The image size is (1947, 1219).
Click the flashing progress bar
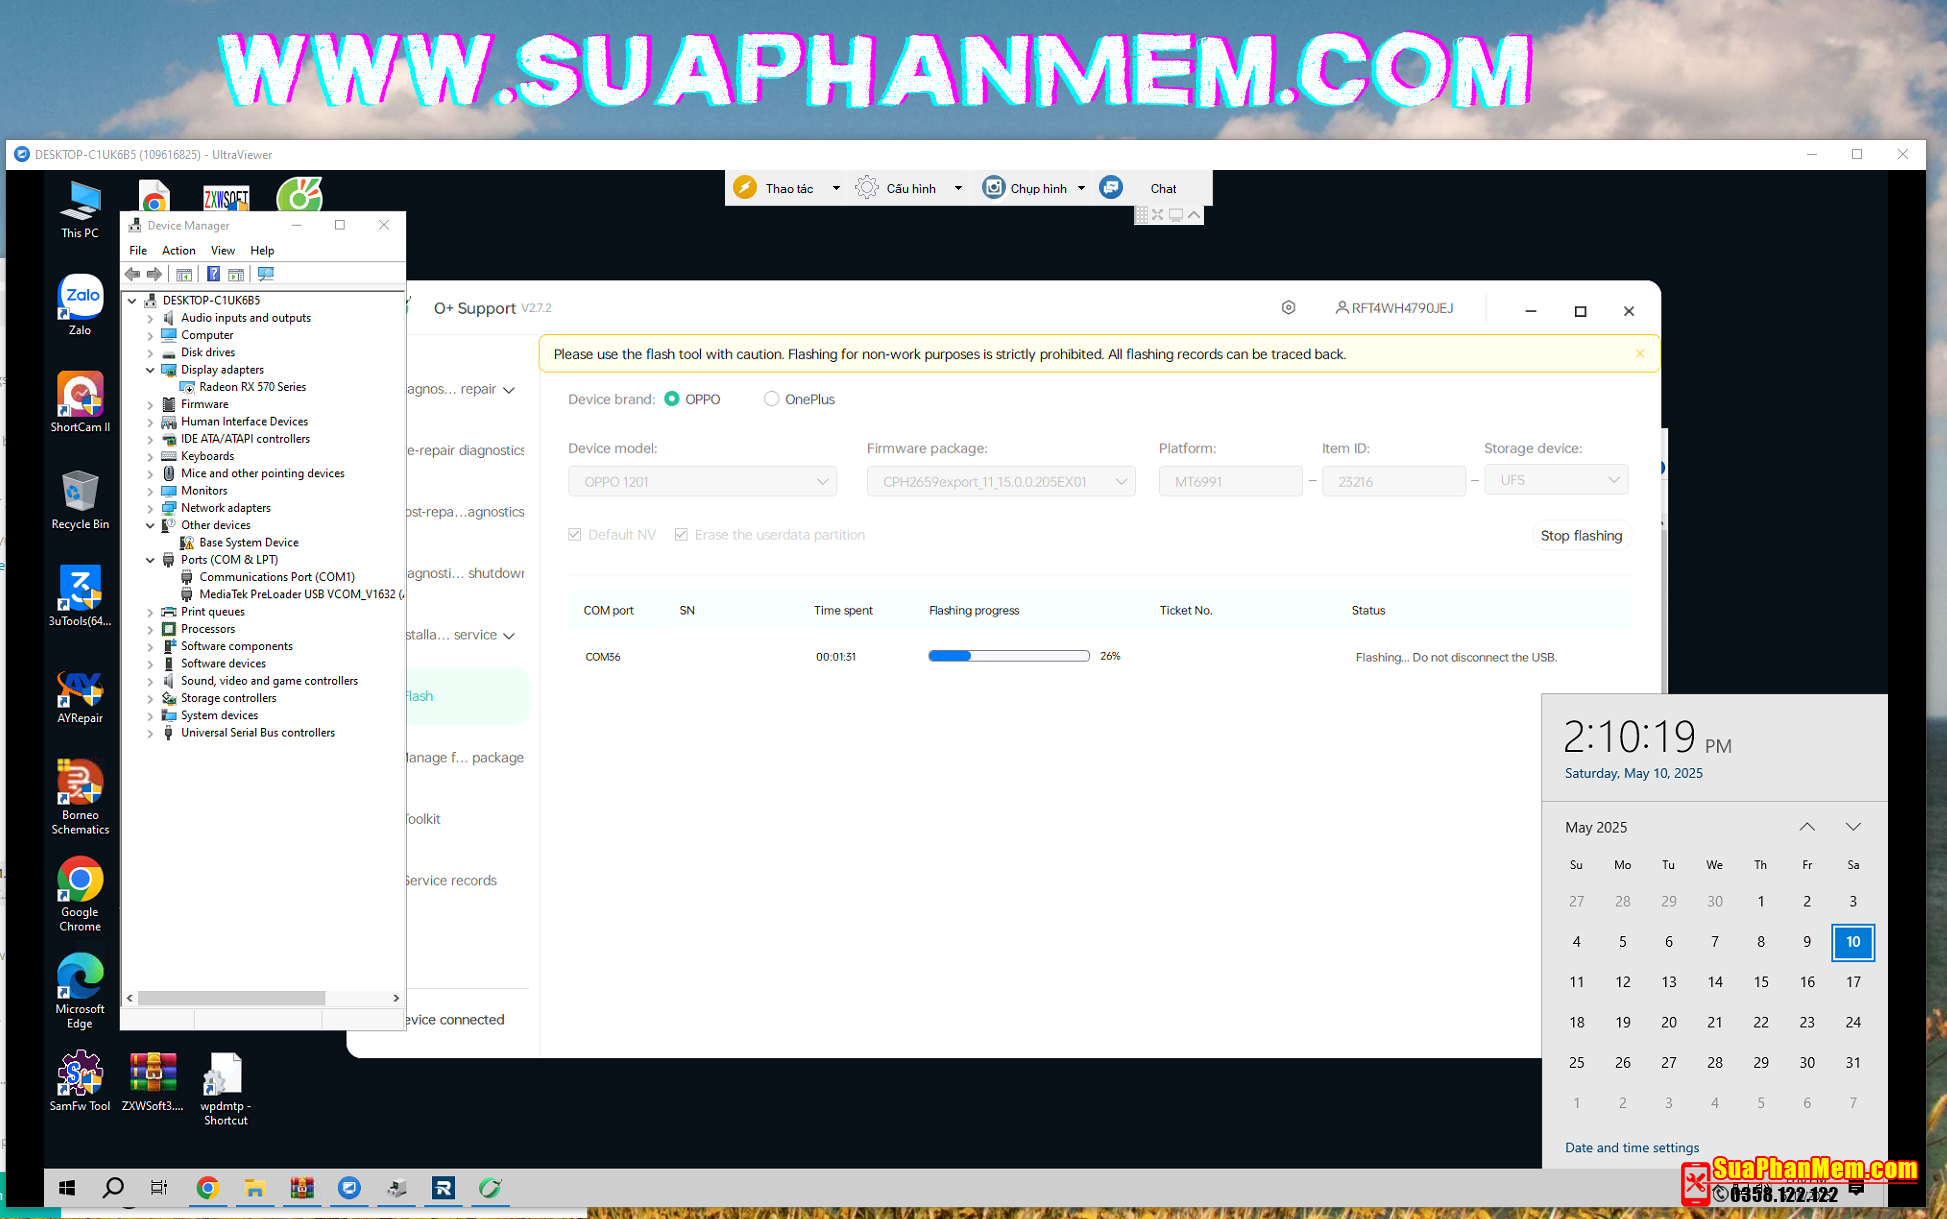point(1008,656)
